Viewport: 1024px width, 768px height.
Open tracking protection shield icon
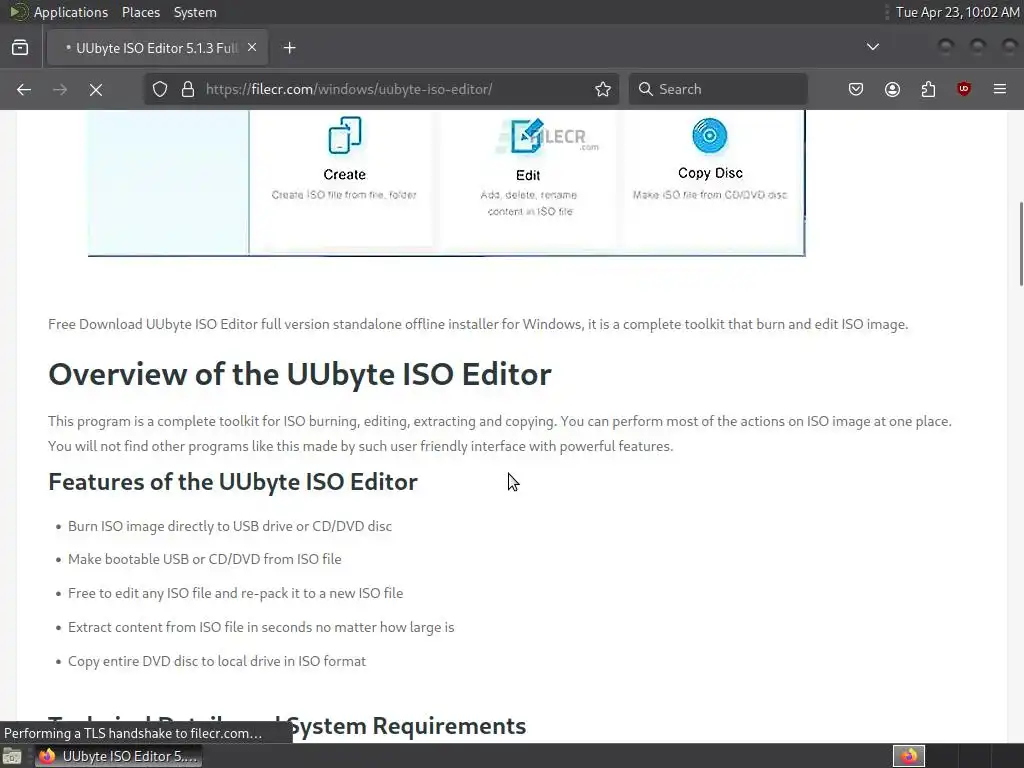[x=160, y=89]
